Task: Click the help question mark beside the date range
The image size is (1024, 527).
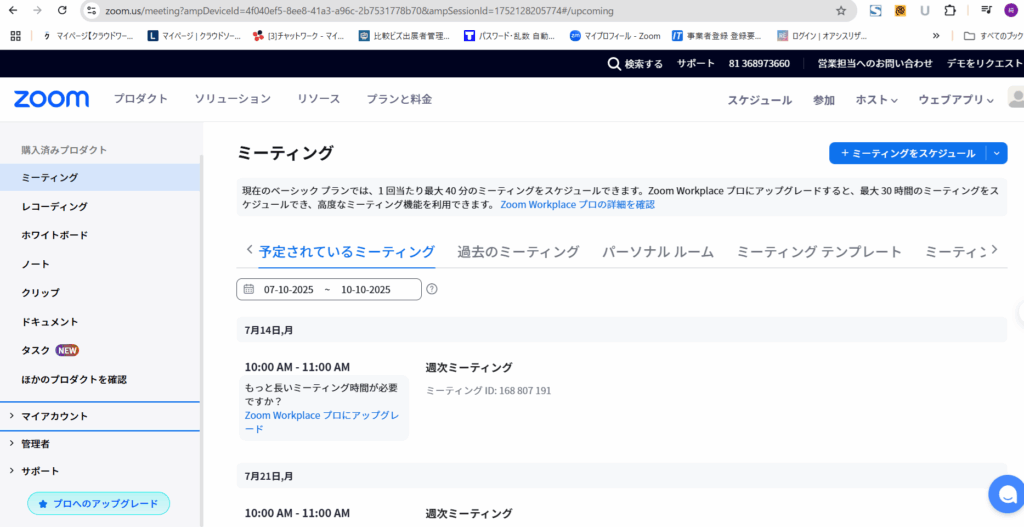Action: coord(432,289)
